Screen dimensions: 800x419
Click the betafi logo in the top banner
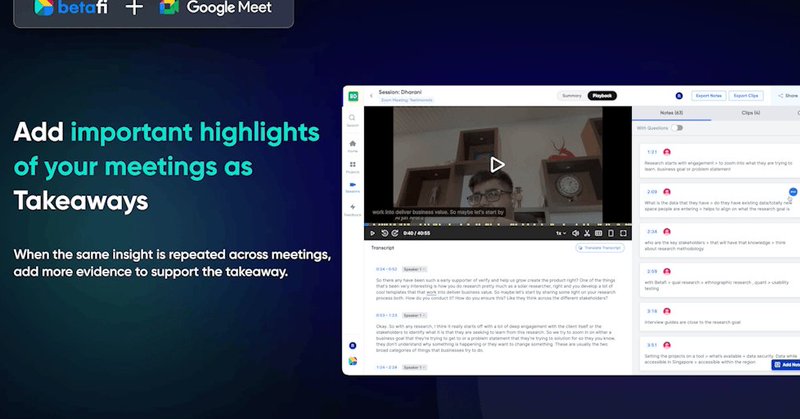[x=71, y=8]
